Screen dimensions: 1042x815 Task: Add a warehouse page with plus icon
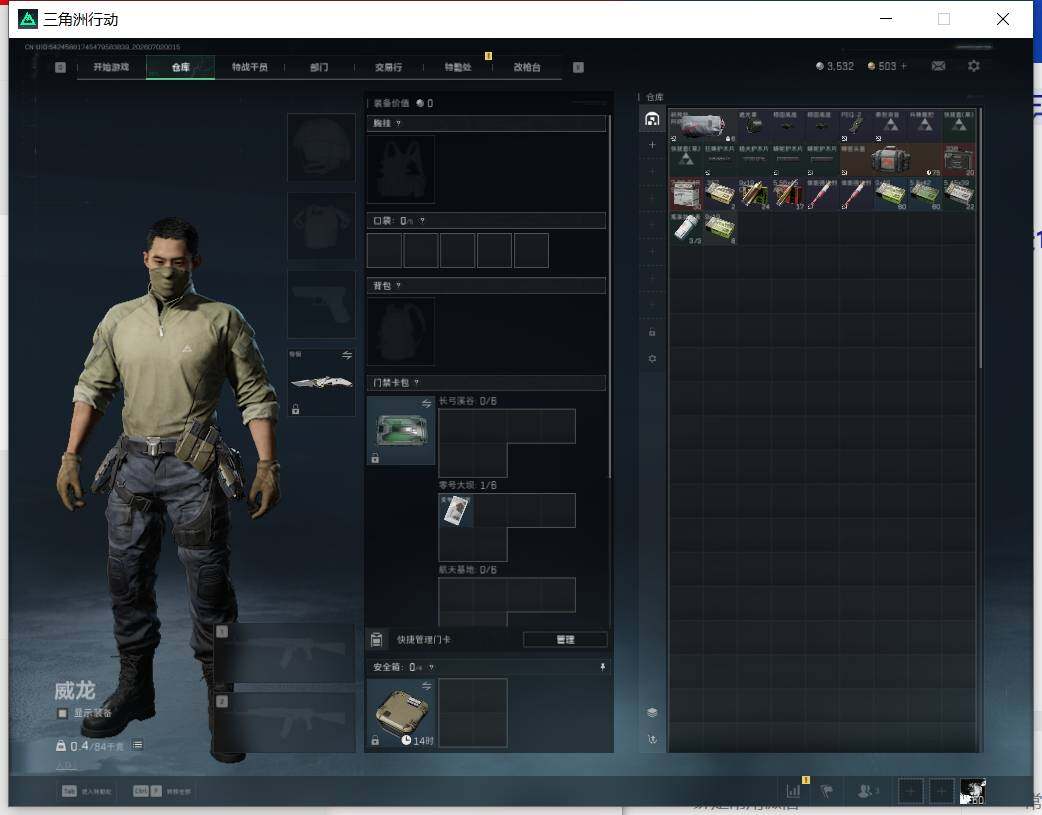point(652,145)
